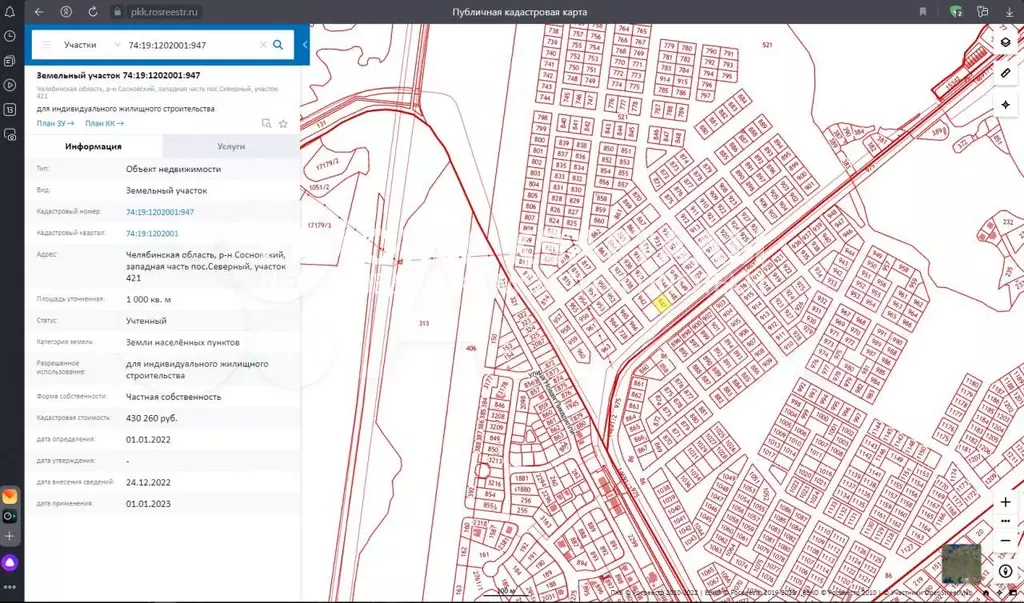Image resolution: width=1024 pixels, height=603 pixels.
Task: Click the page title Публичная кадастровая карта
Action: pyautogui.click(x=520, y=12)
